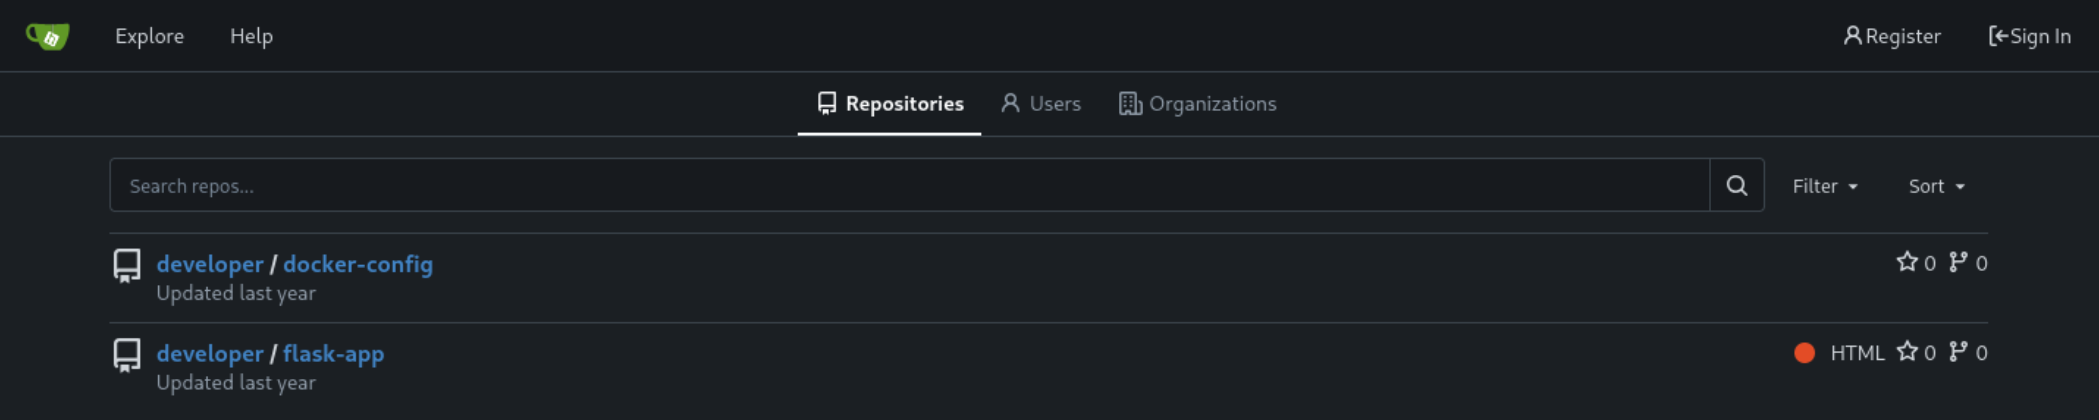Click the star icon on flask-app

pos(1907,352)
